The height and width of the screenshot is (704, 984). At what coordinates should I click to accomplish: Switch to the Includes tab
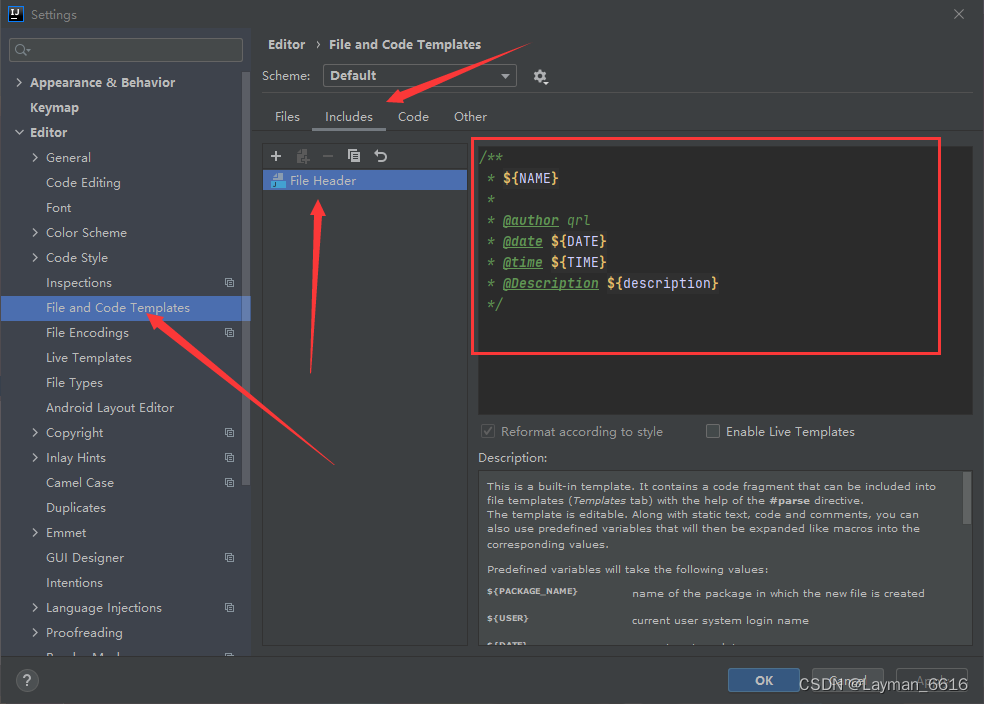tap(349, 117)
